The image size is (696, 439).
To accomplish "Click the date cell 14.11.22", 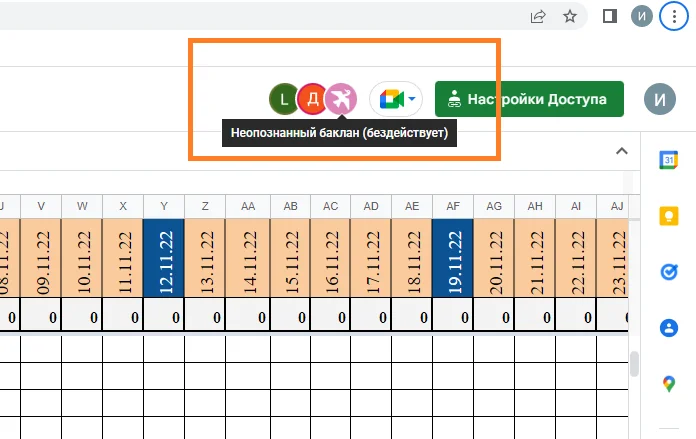I will tap(248, 258).
